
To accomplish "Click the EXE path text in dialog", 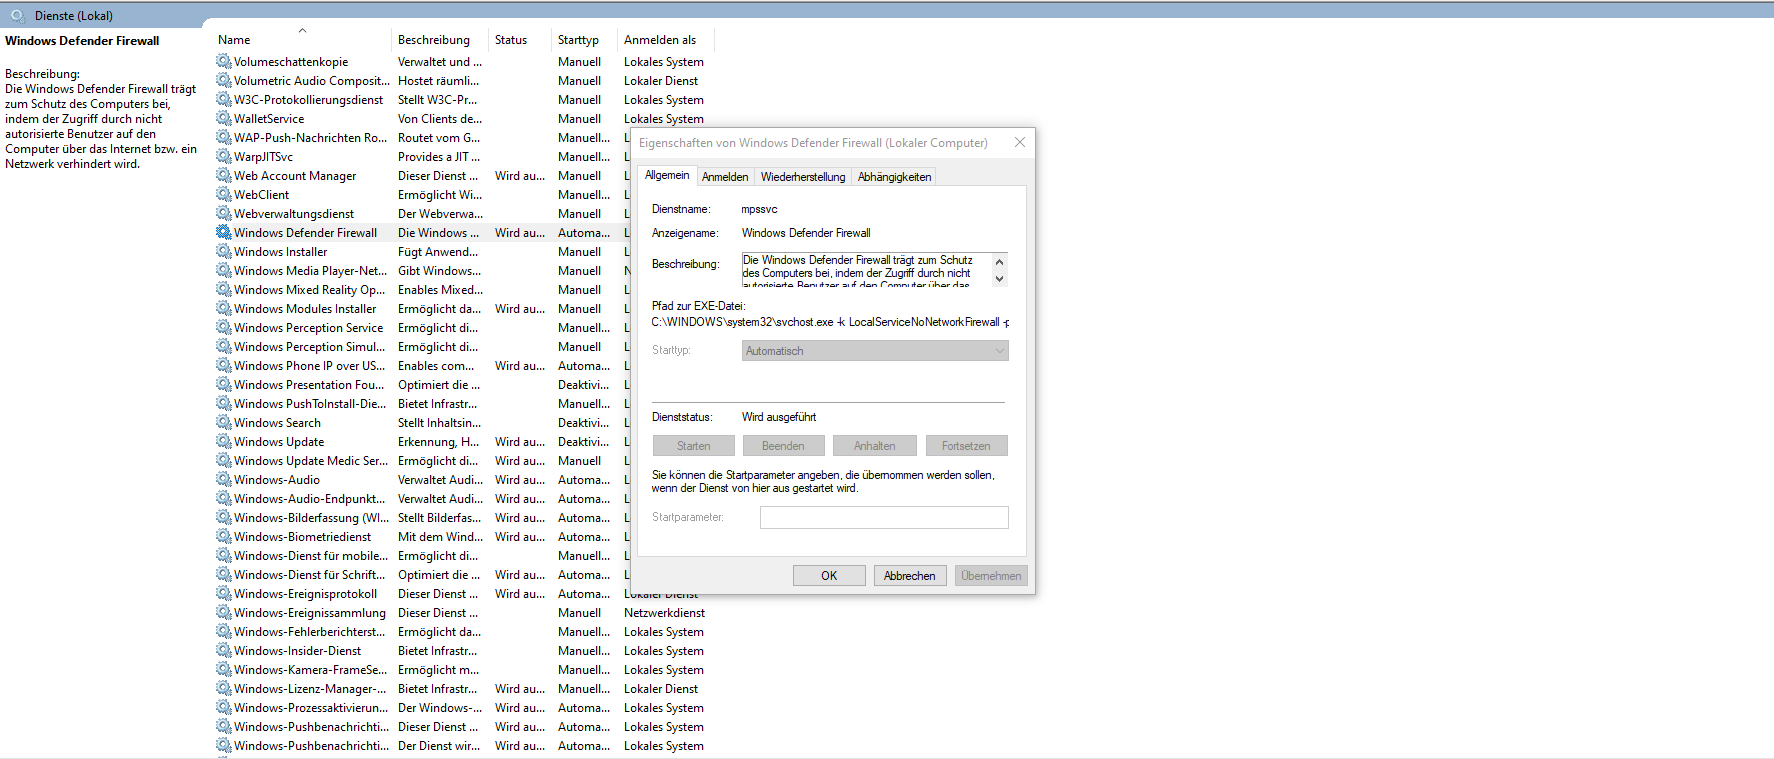I will click(830, 322).
